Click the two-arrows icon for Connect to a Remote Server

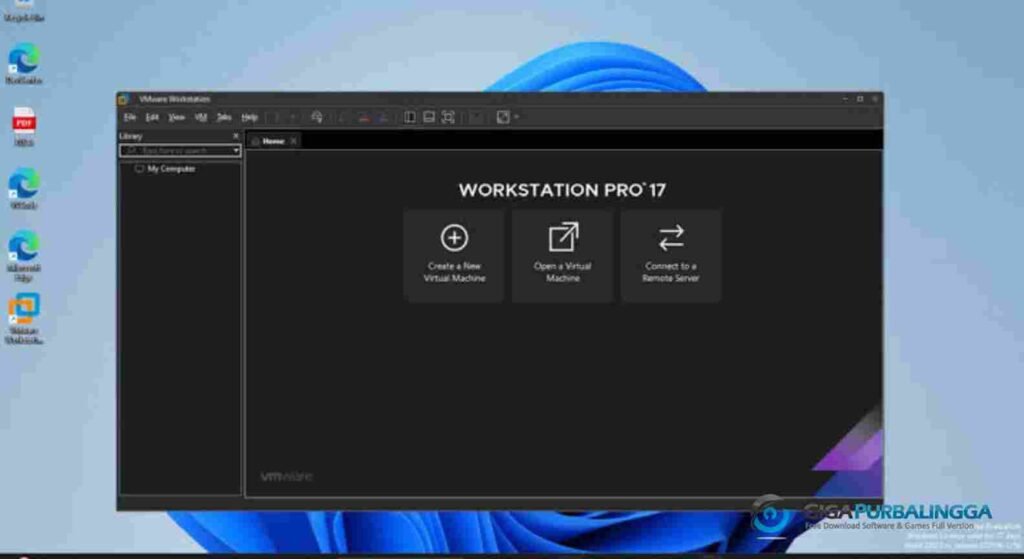(x=671, y=238)
